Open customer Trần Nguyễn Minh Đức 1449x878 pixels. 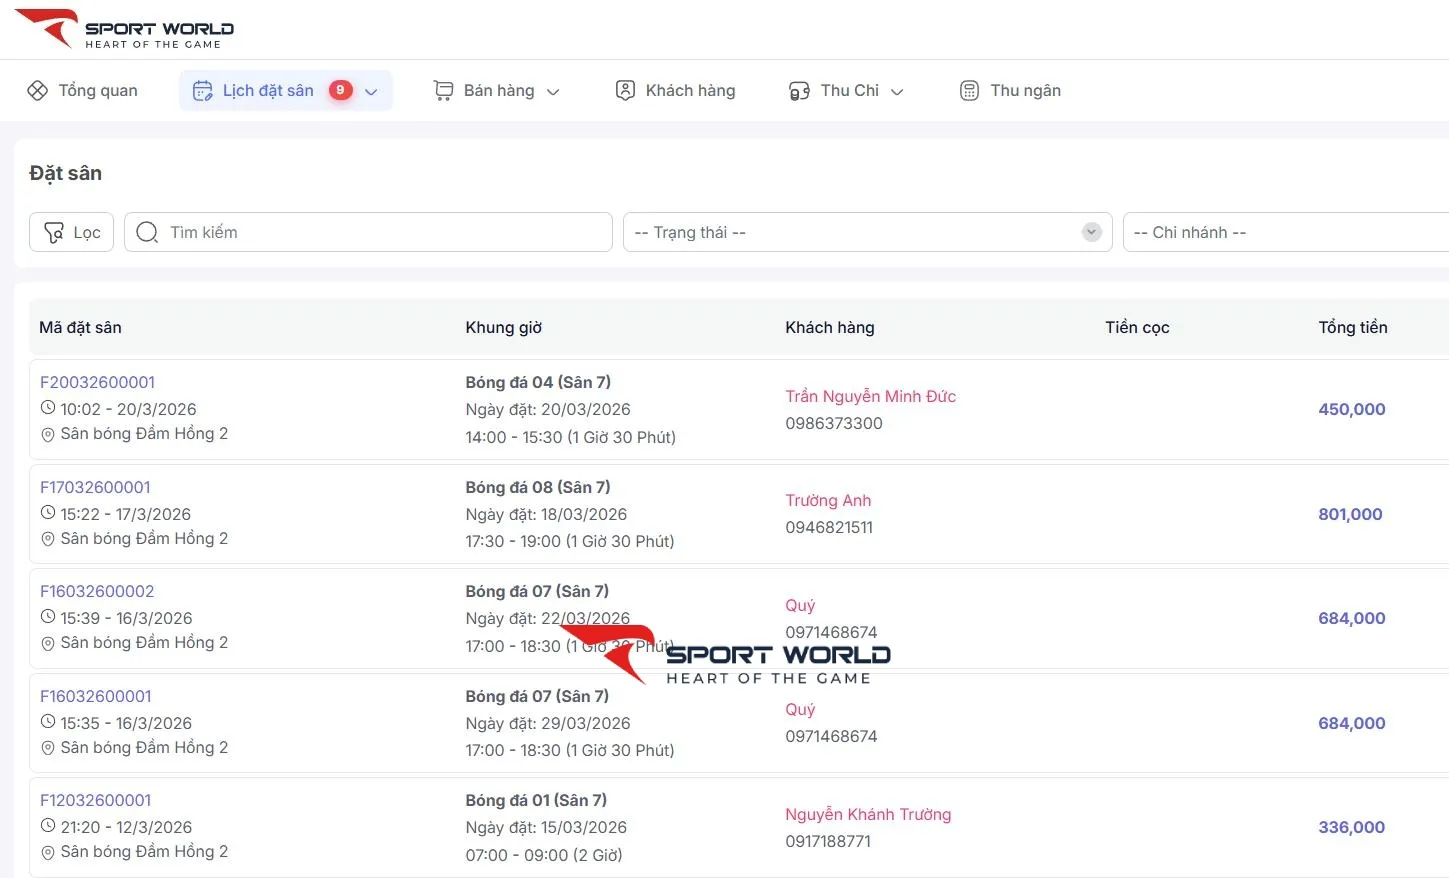[x=870, y=396]
